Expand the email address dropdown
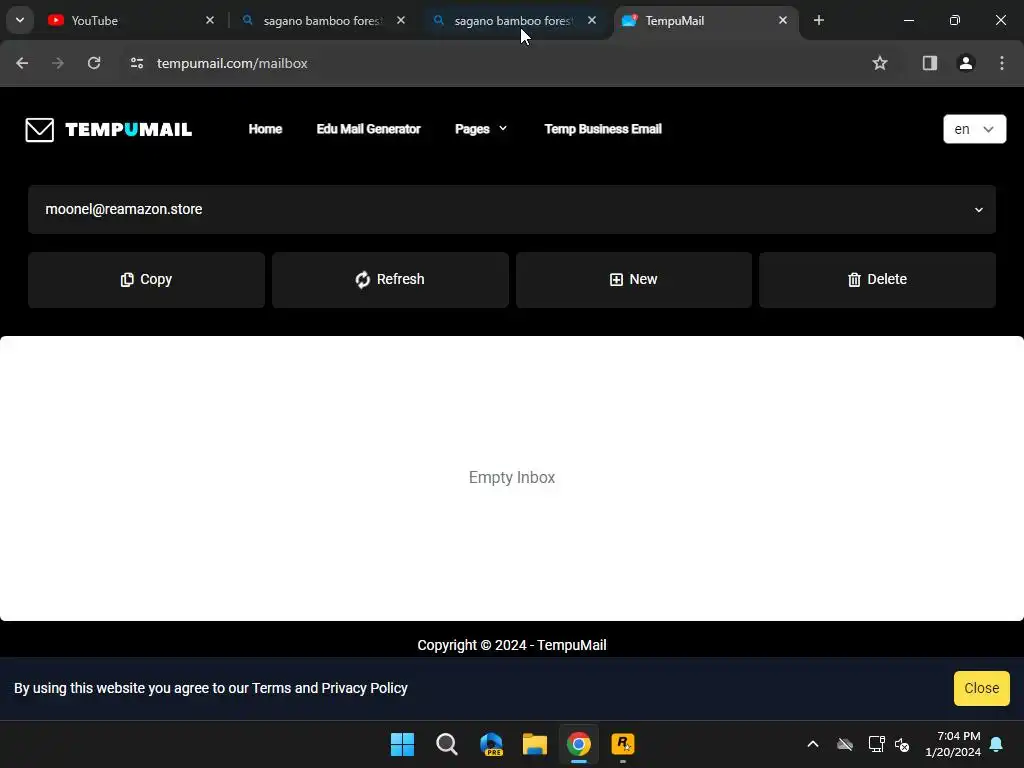Image resolution: width=1024 pixels, height=768 pixels. [x=512, y=210]
